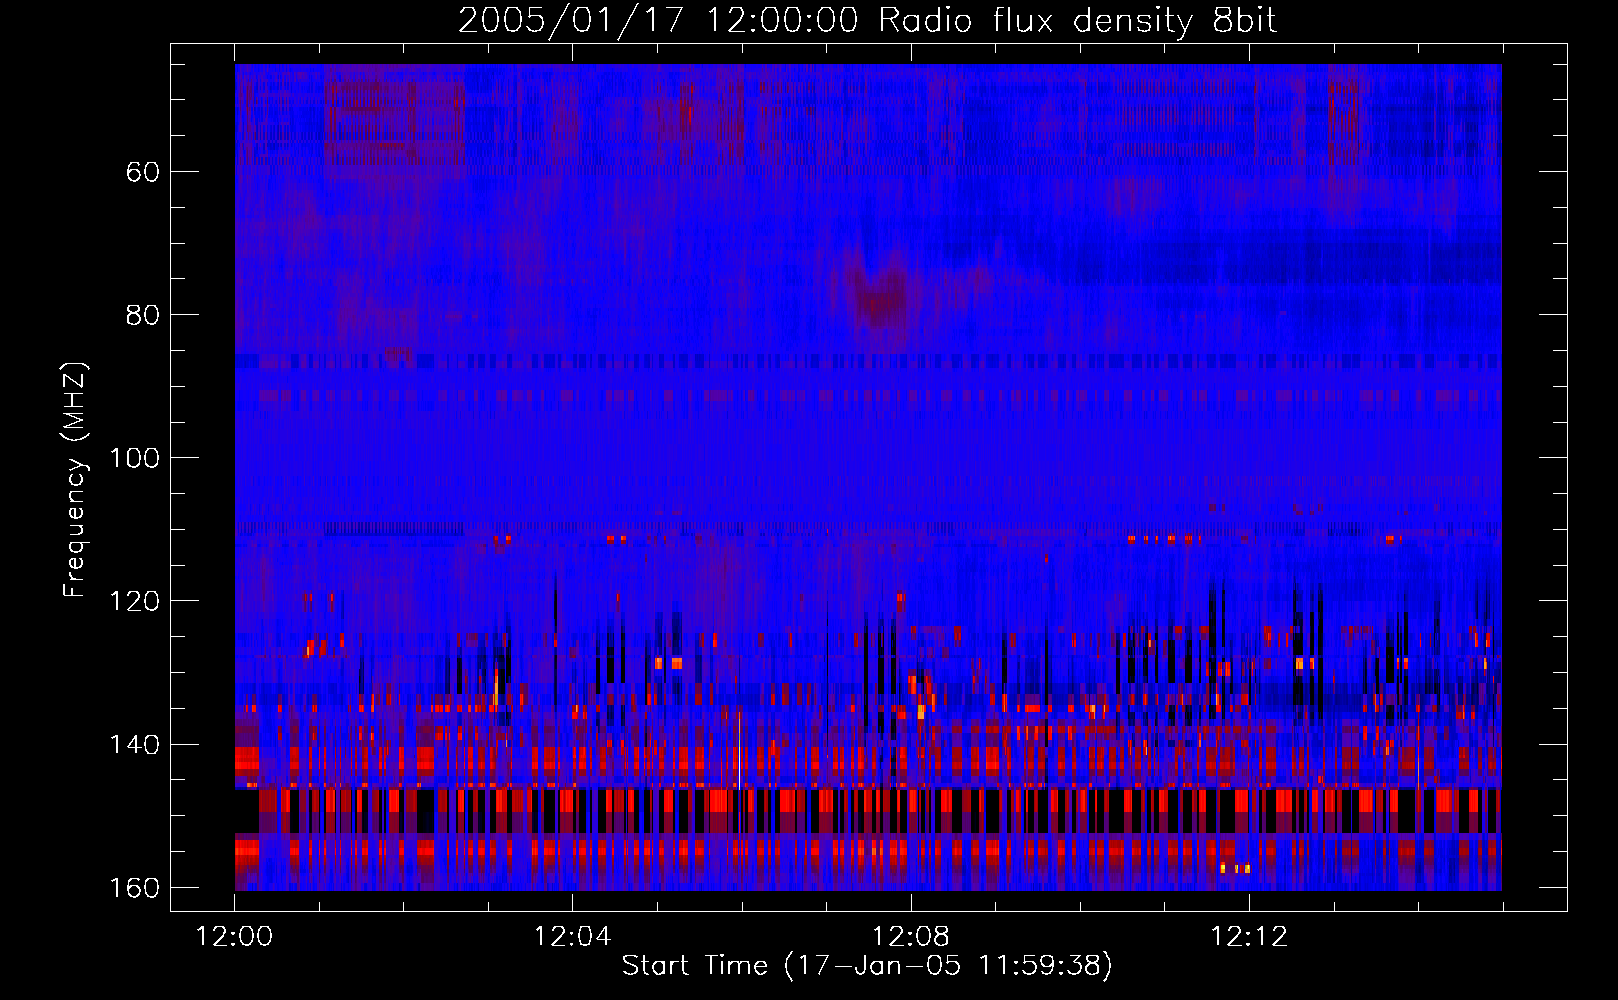Click the 'Frequency (MHZ)' y-axis label
Image resolution: width=1618 pixels, height=1000 pixels.
(x=75, y=480)
